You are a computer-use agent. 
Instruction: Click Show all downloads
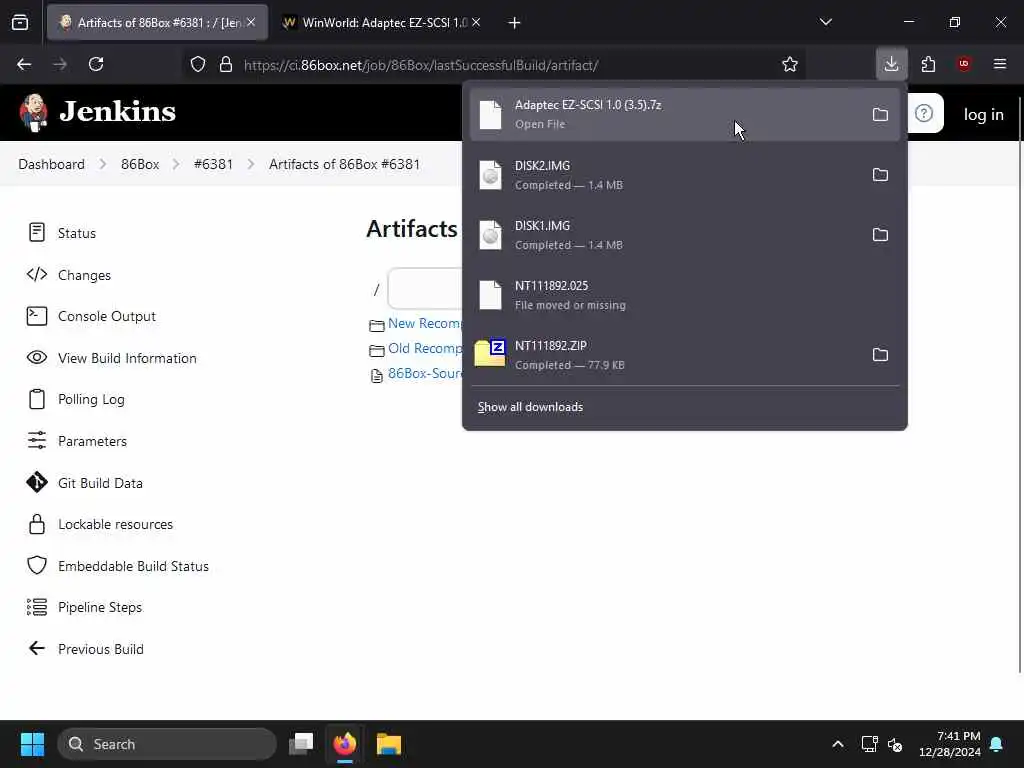point(530,407)
